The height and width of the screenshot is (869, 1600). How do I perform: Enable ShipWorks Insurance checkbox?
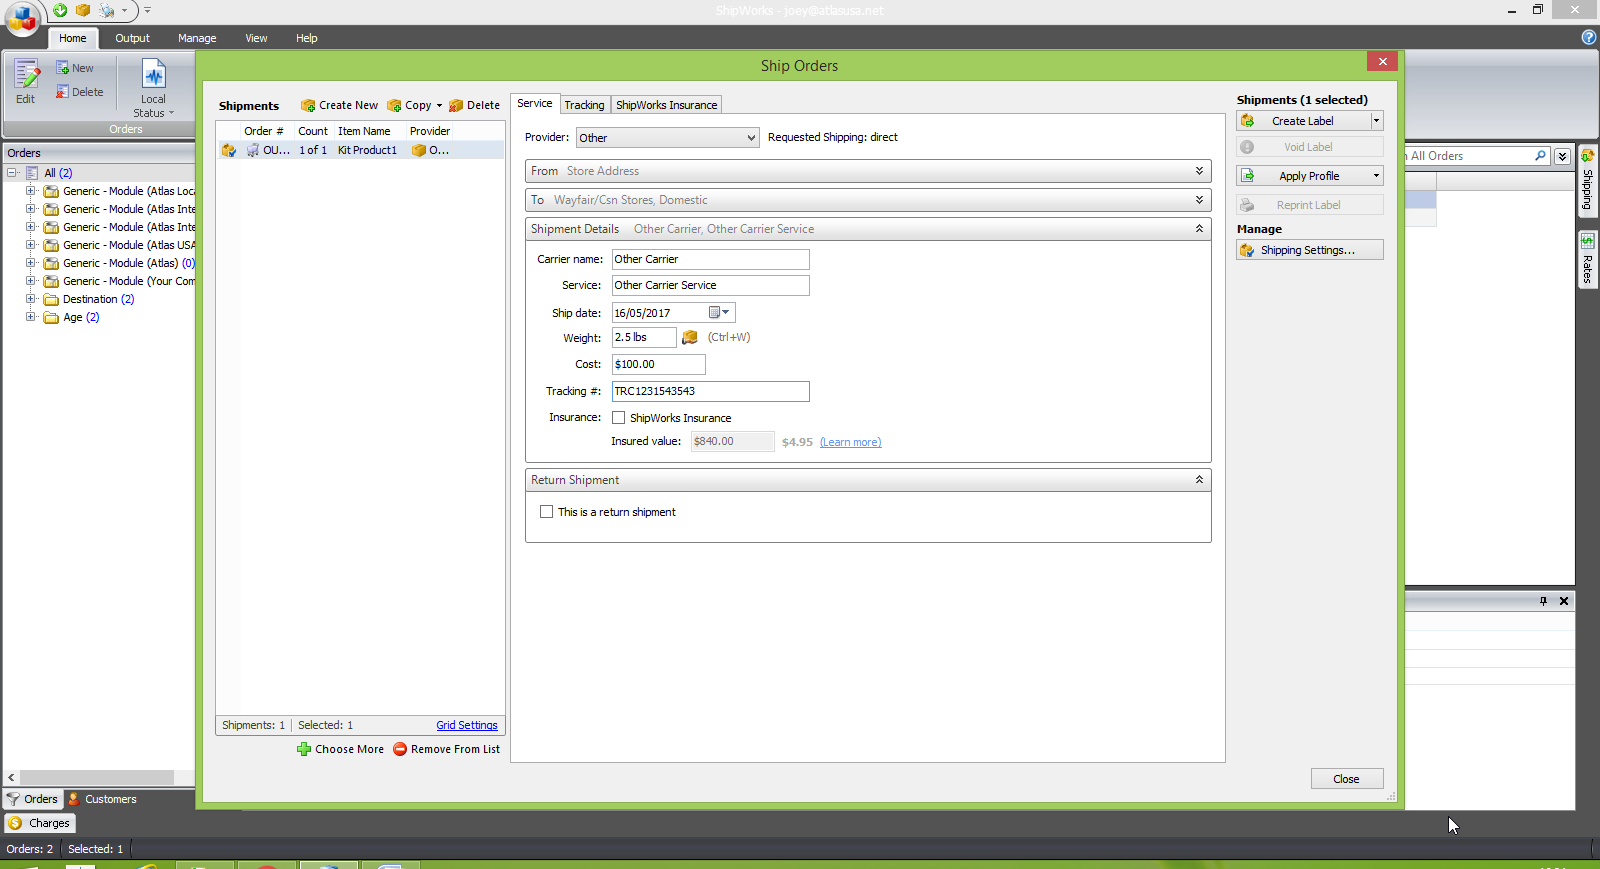point(619,418)
